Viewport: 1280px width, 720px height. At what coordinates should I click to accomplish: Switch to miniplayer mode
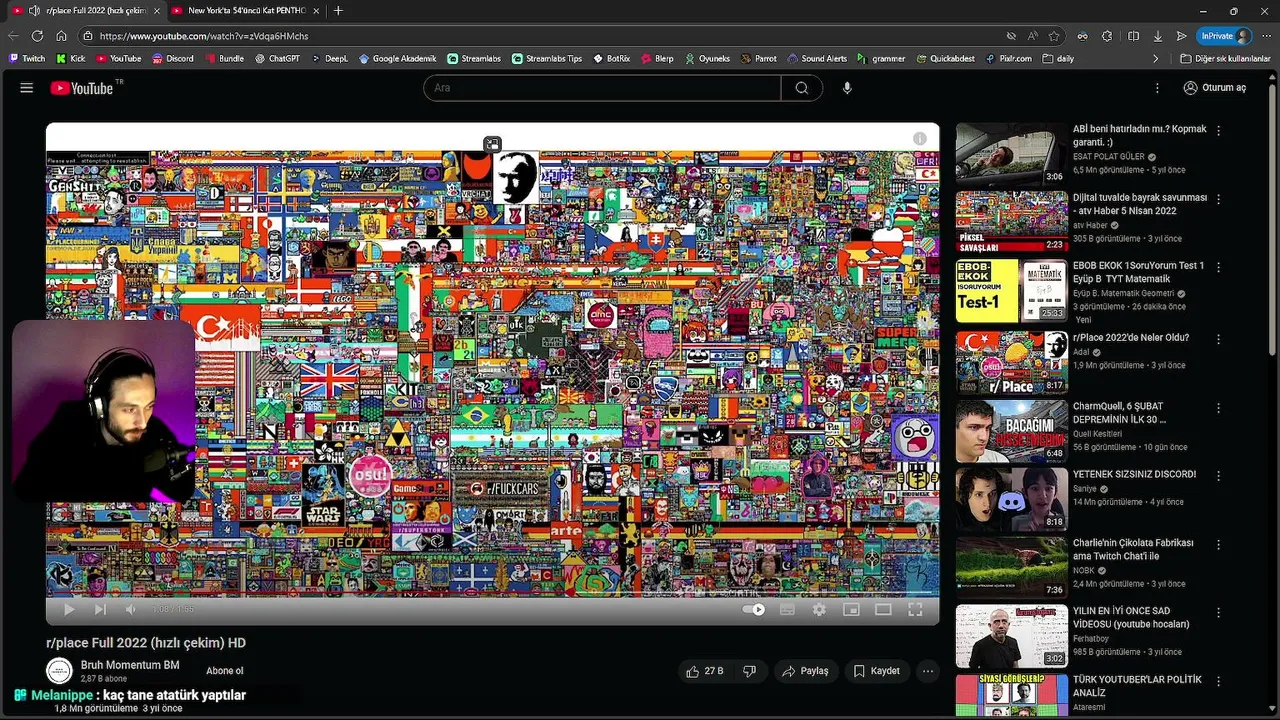pyautogui.click(x=851, y=609)
